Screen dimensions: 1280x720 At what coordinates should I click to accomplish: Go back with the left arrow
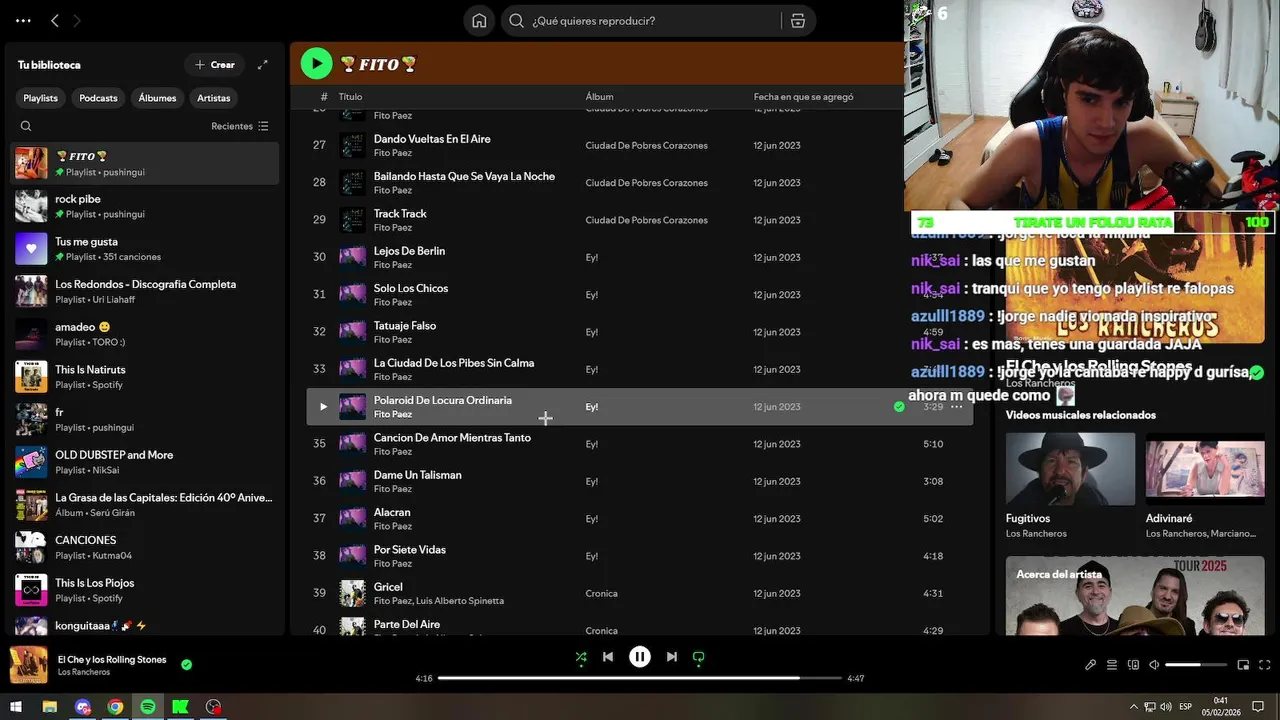tap(55, 20)
